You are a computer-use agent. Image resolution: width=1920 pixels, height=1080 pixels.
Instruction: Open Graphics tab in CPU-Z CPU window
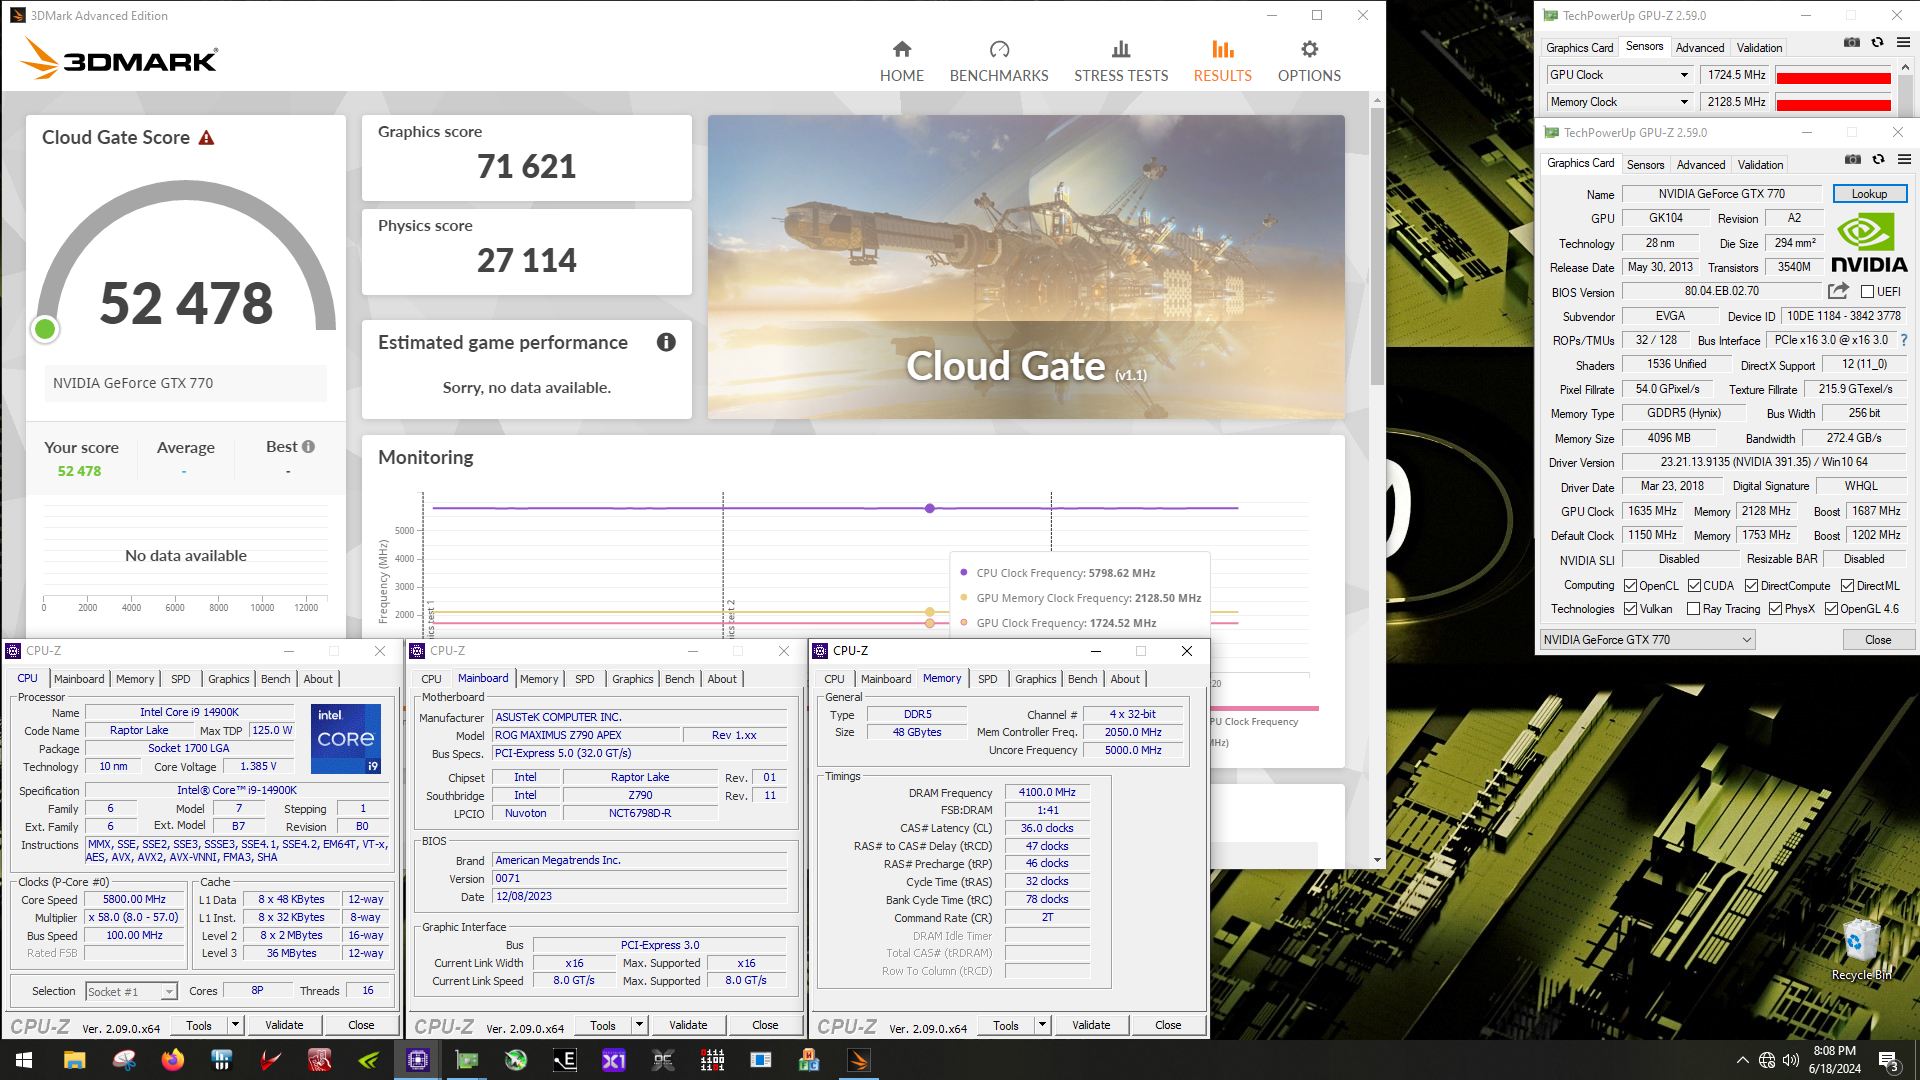(228, 679)
